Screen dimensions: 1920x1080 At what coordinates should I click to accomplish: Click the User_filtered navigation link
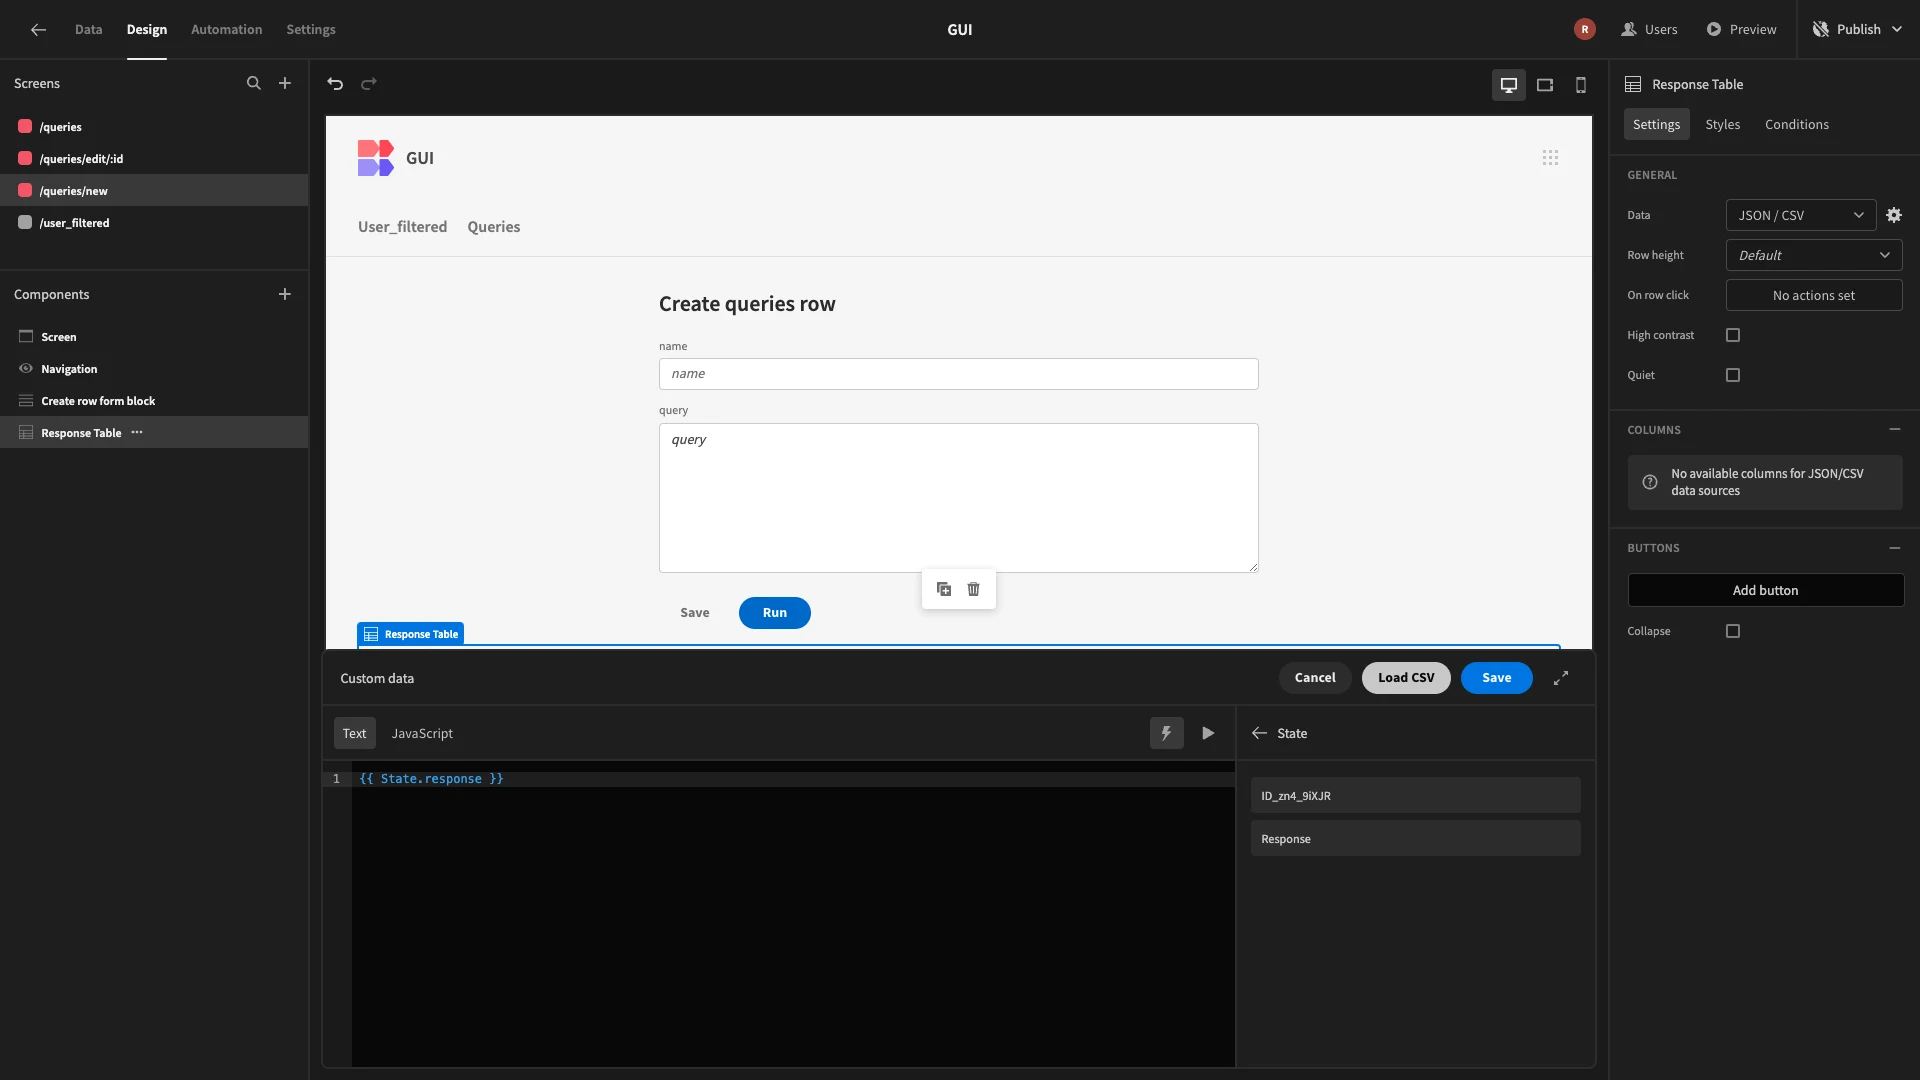[x=402, y=227]
